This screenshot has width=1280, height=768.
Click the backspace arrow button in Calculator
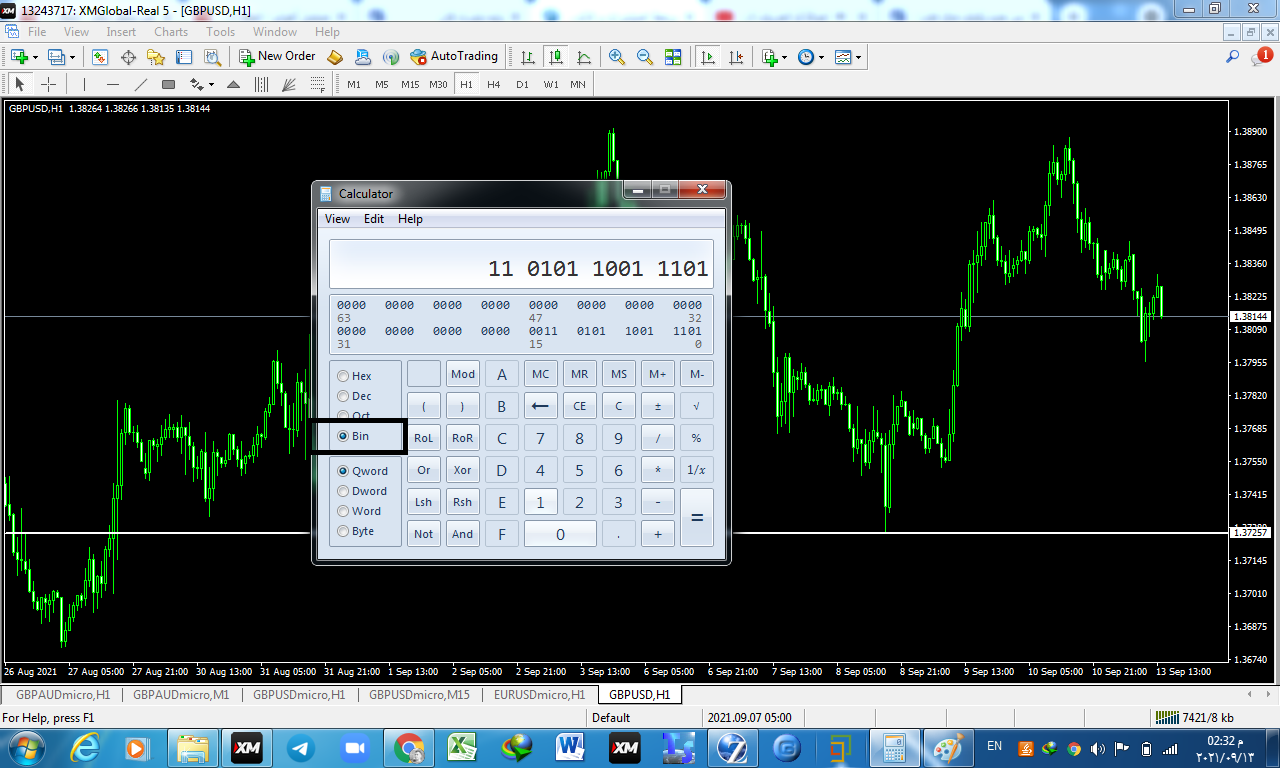coord(541,406)
